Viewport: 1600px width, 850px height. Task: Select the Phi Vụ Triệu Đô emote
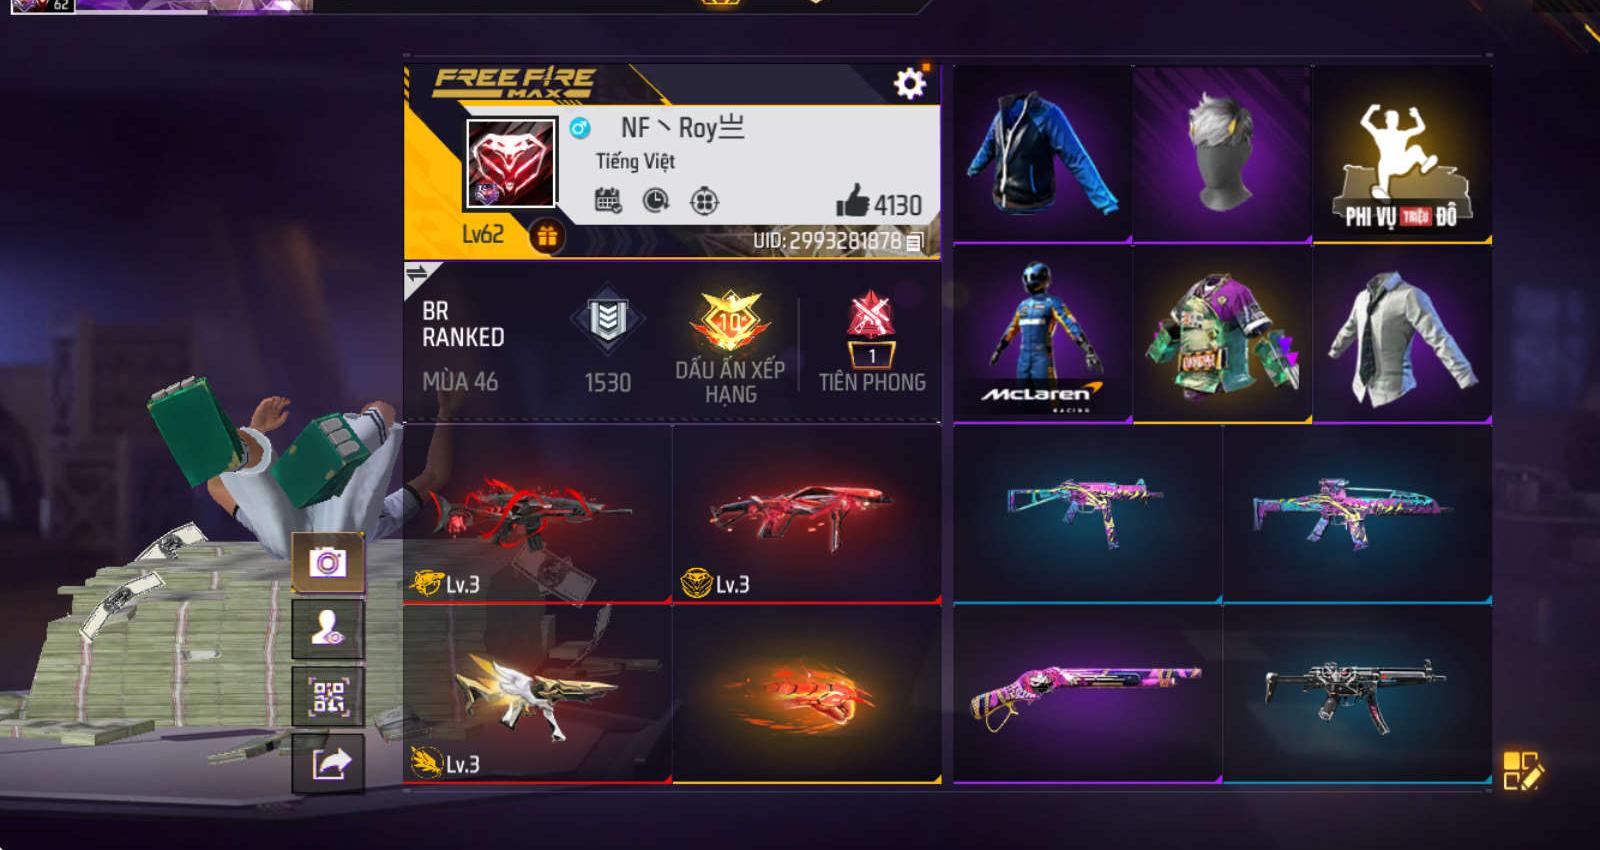click(x=1402, y=154)
